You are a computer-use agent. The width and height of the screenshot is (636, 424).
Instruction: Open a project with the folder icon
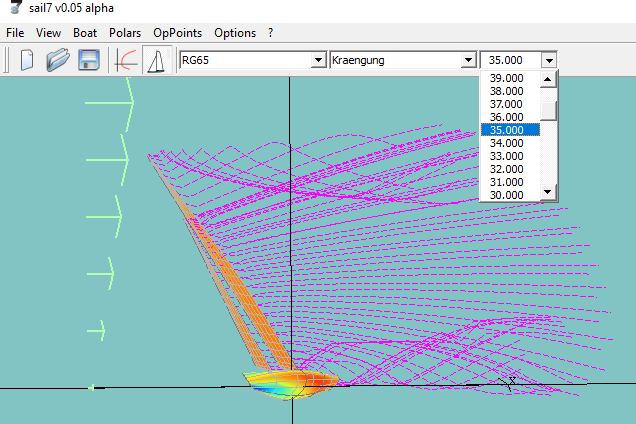[58, 60]
